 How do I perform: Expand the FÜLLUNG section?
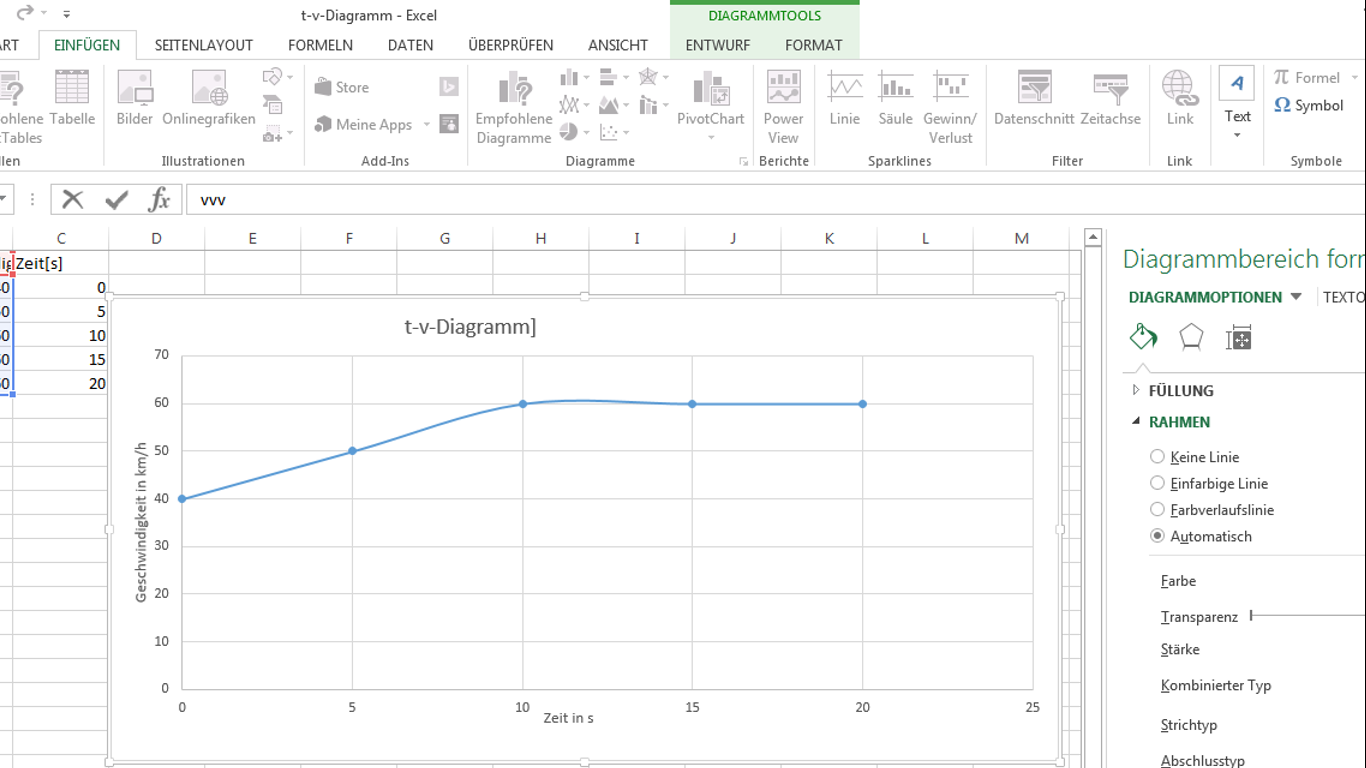1136,390
